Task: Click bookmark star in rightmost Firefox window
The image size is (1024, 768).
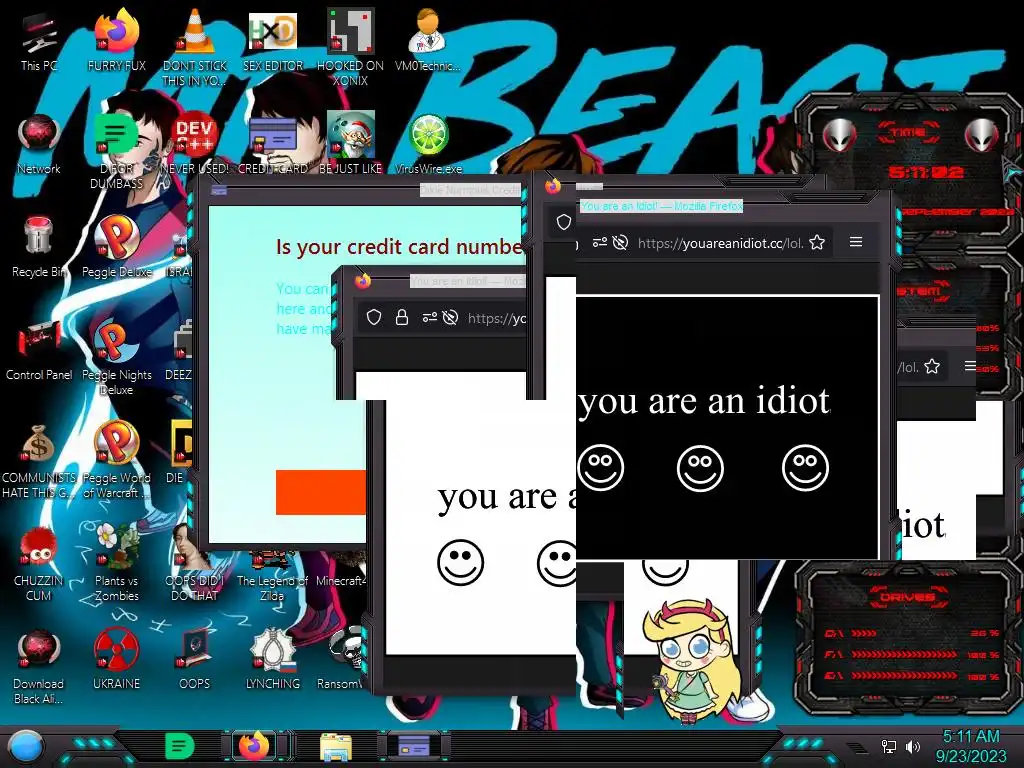Action: 932,366
